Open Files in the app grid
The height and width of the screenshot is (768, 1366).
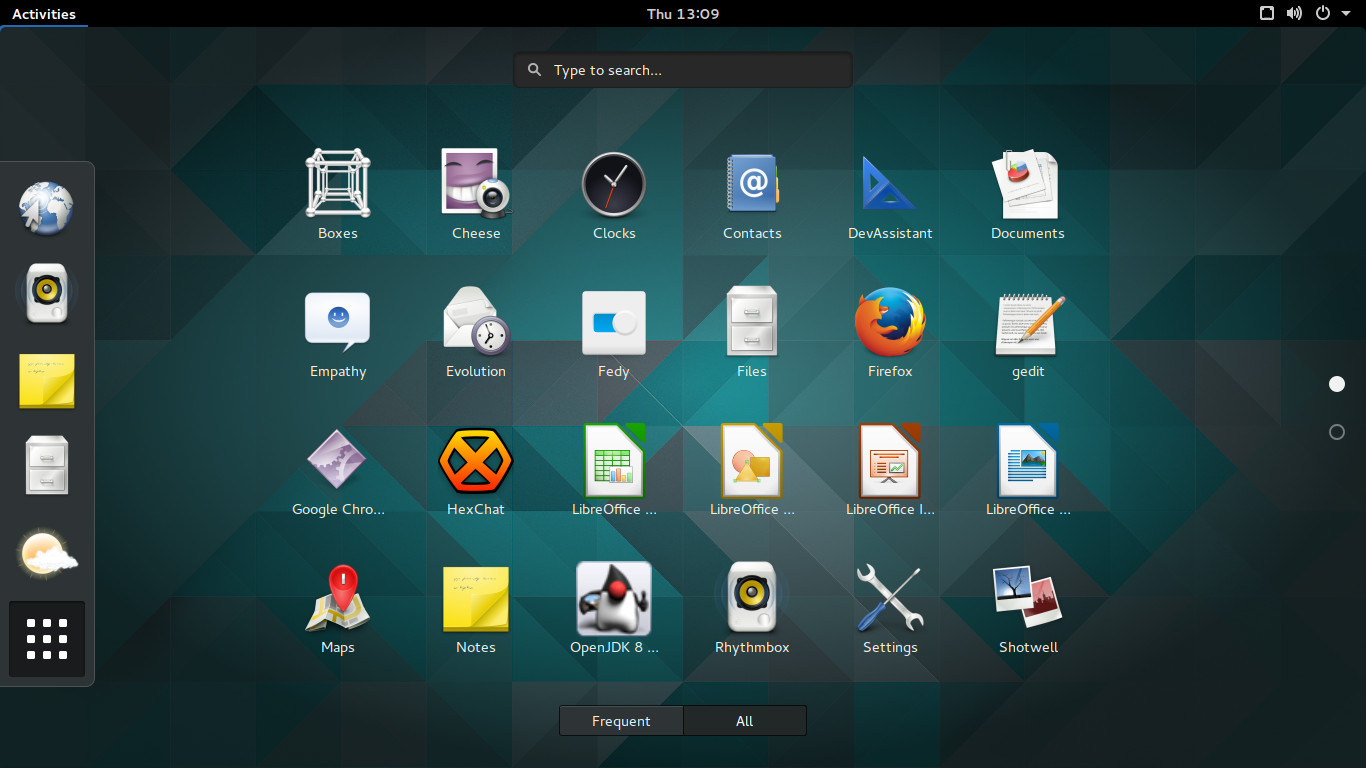[752, 321]
